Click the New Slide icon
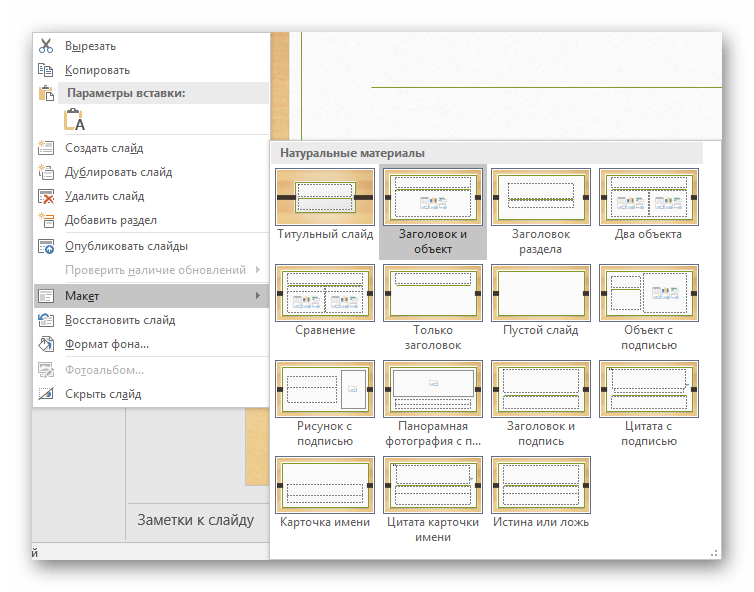The image size is (754, 592). point(46,148)
